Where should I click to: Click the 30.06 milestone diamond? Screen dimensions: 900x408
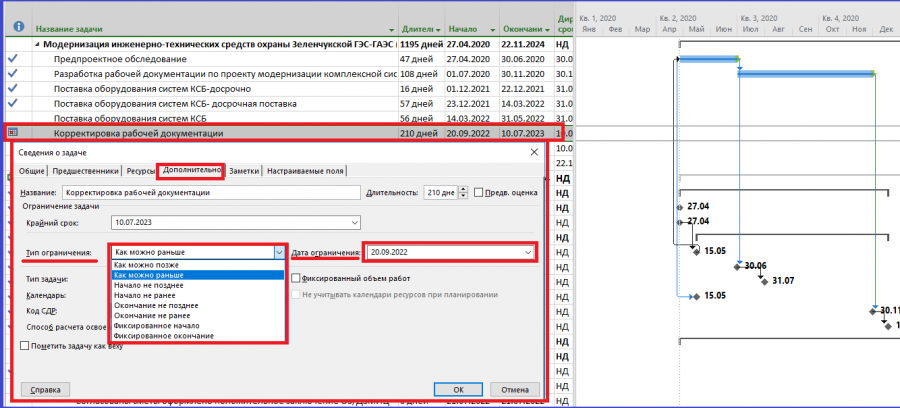pyautogui.click(x=738, y=266)
